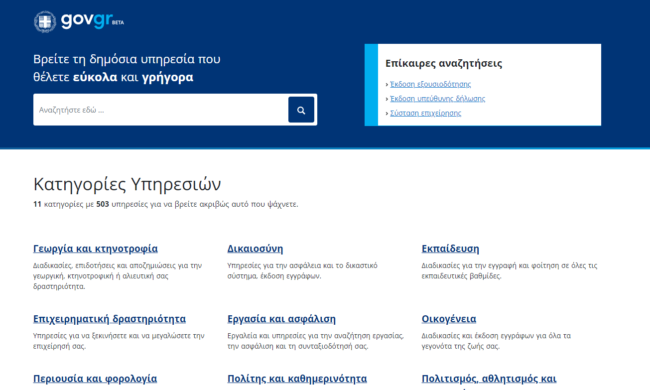Open the 'Επιχειρηματική δραστηριότητα' category
The height and width of the screenshot is (390, 650).
coord(109,319)
